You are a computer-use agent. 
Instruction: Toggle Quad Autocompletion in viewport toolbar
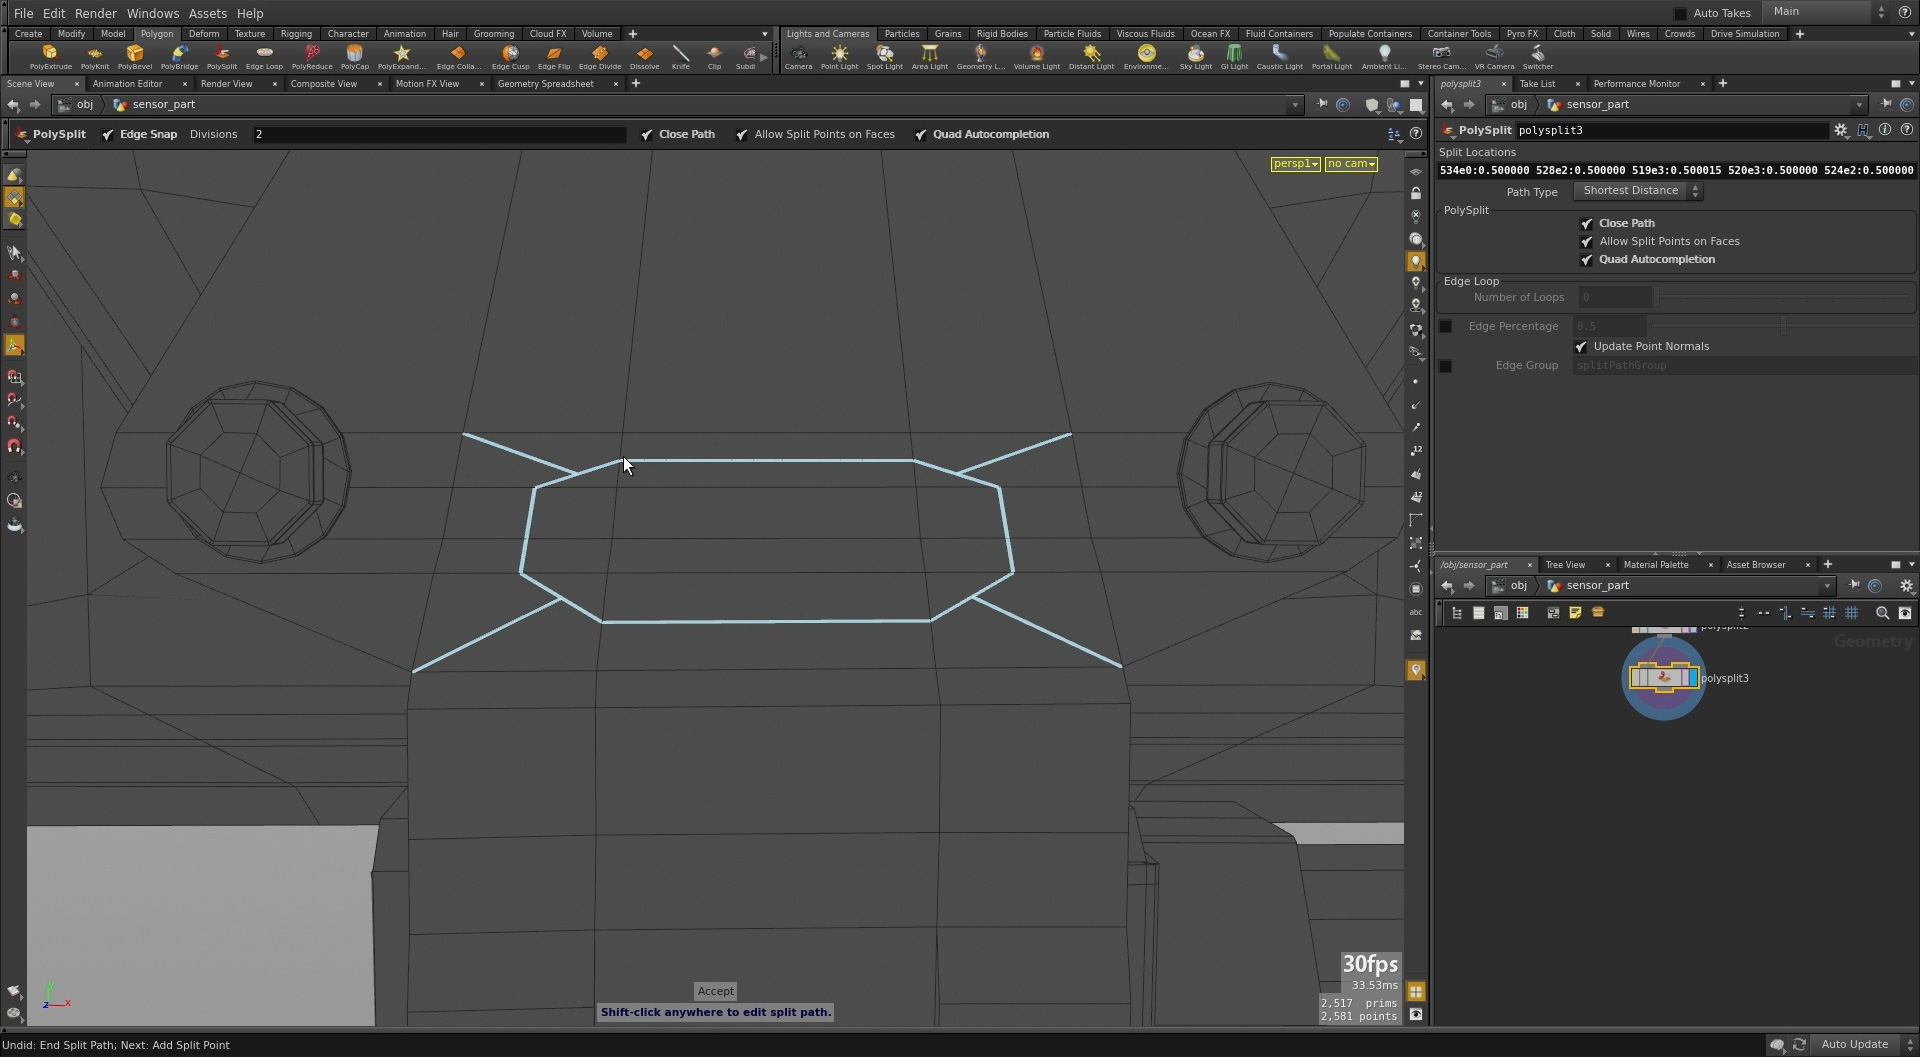click(x=921, y=134)
